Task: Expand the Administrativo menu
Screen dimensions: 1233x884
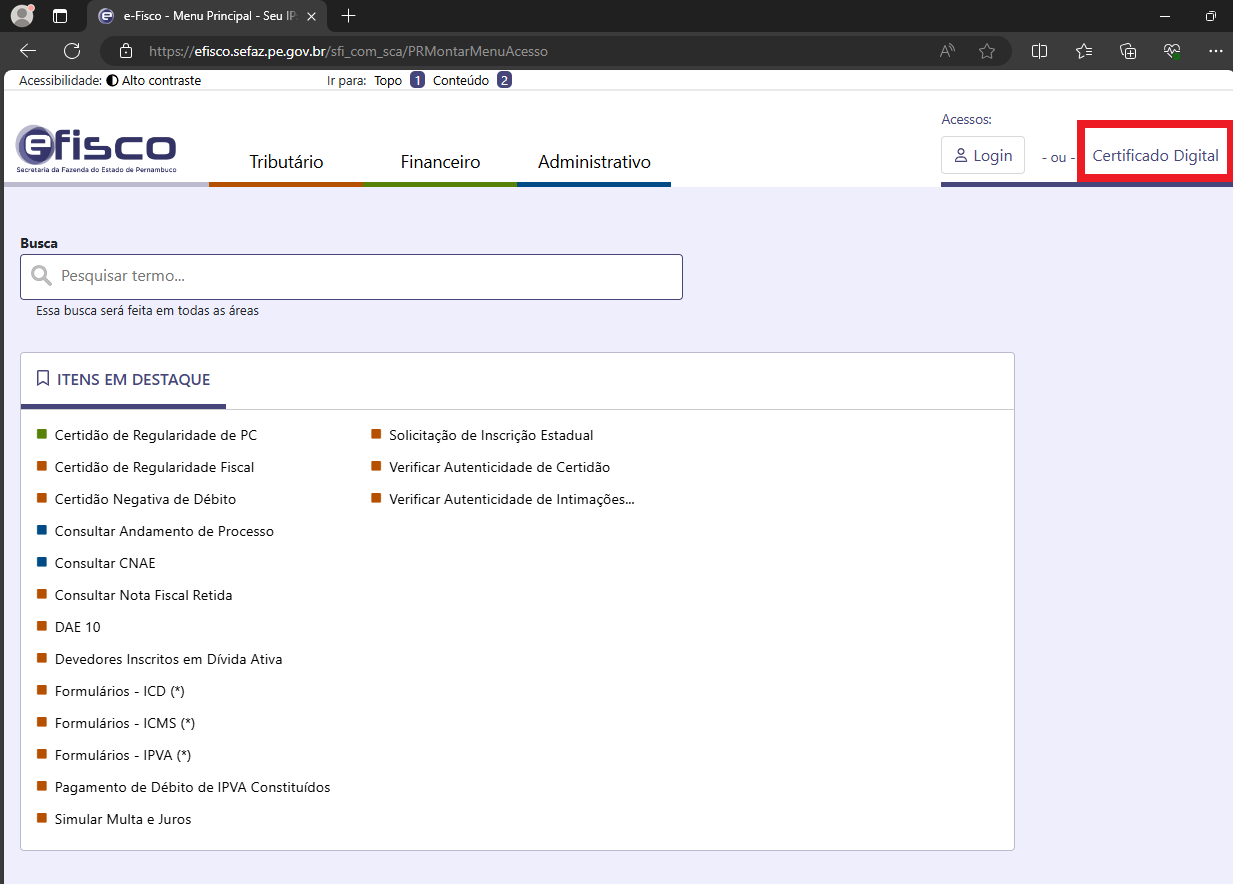Action: point(594,162)
